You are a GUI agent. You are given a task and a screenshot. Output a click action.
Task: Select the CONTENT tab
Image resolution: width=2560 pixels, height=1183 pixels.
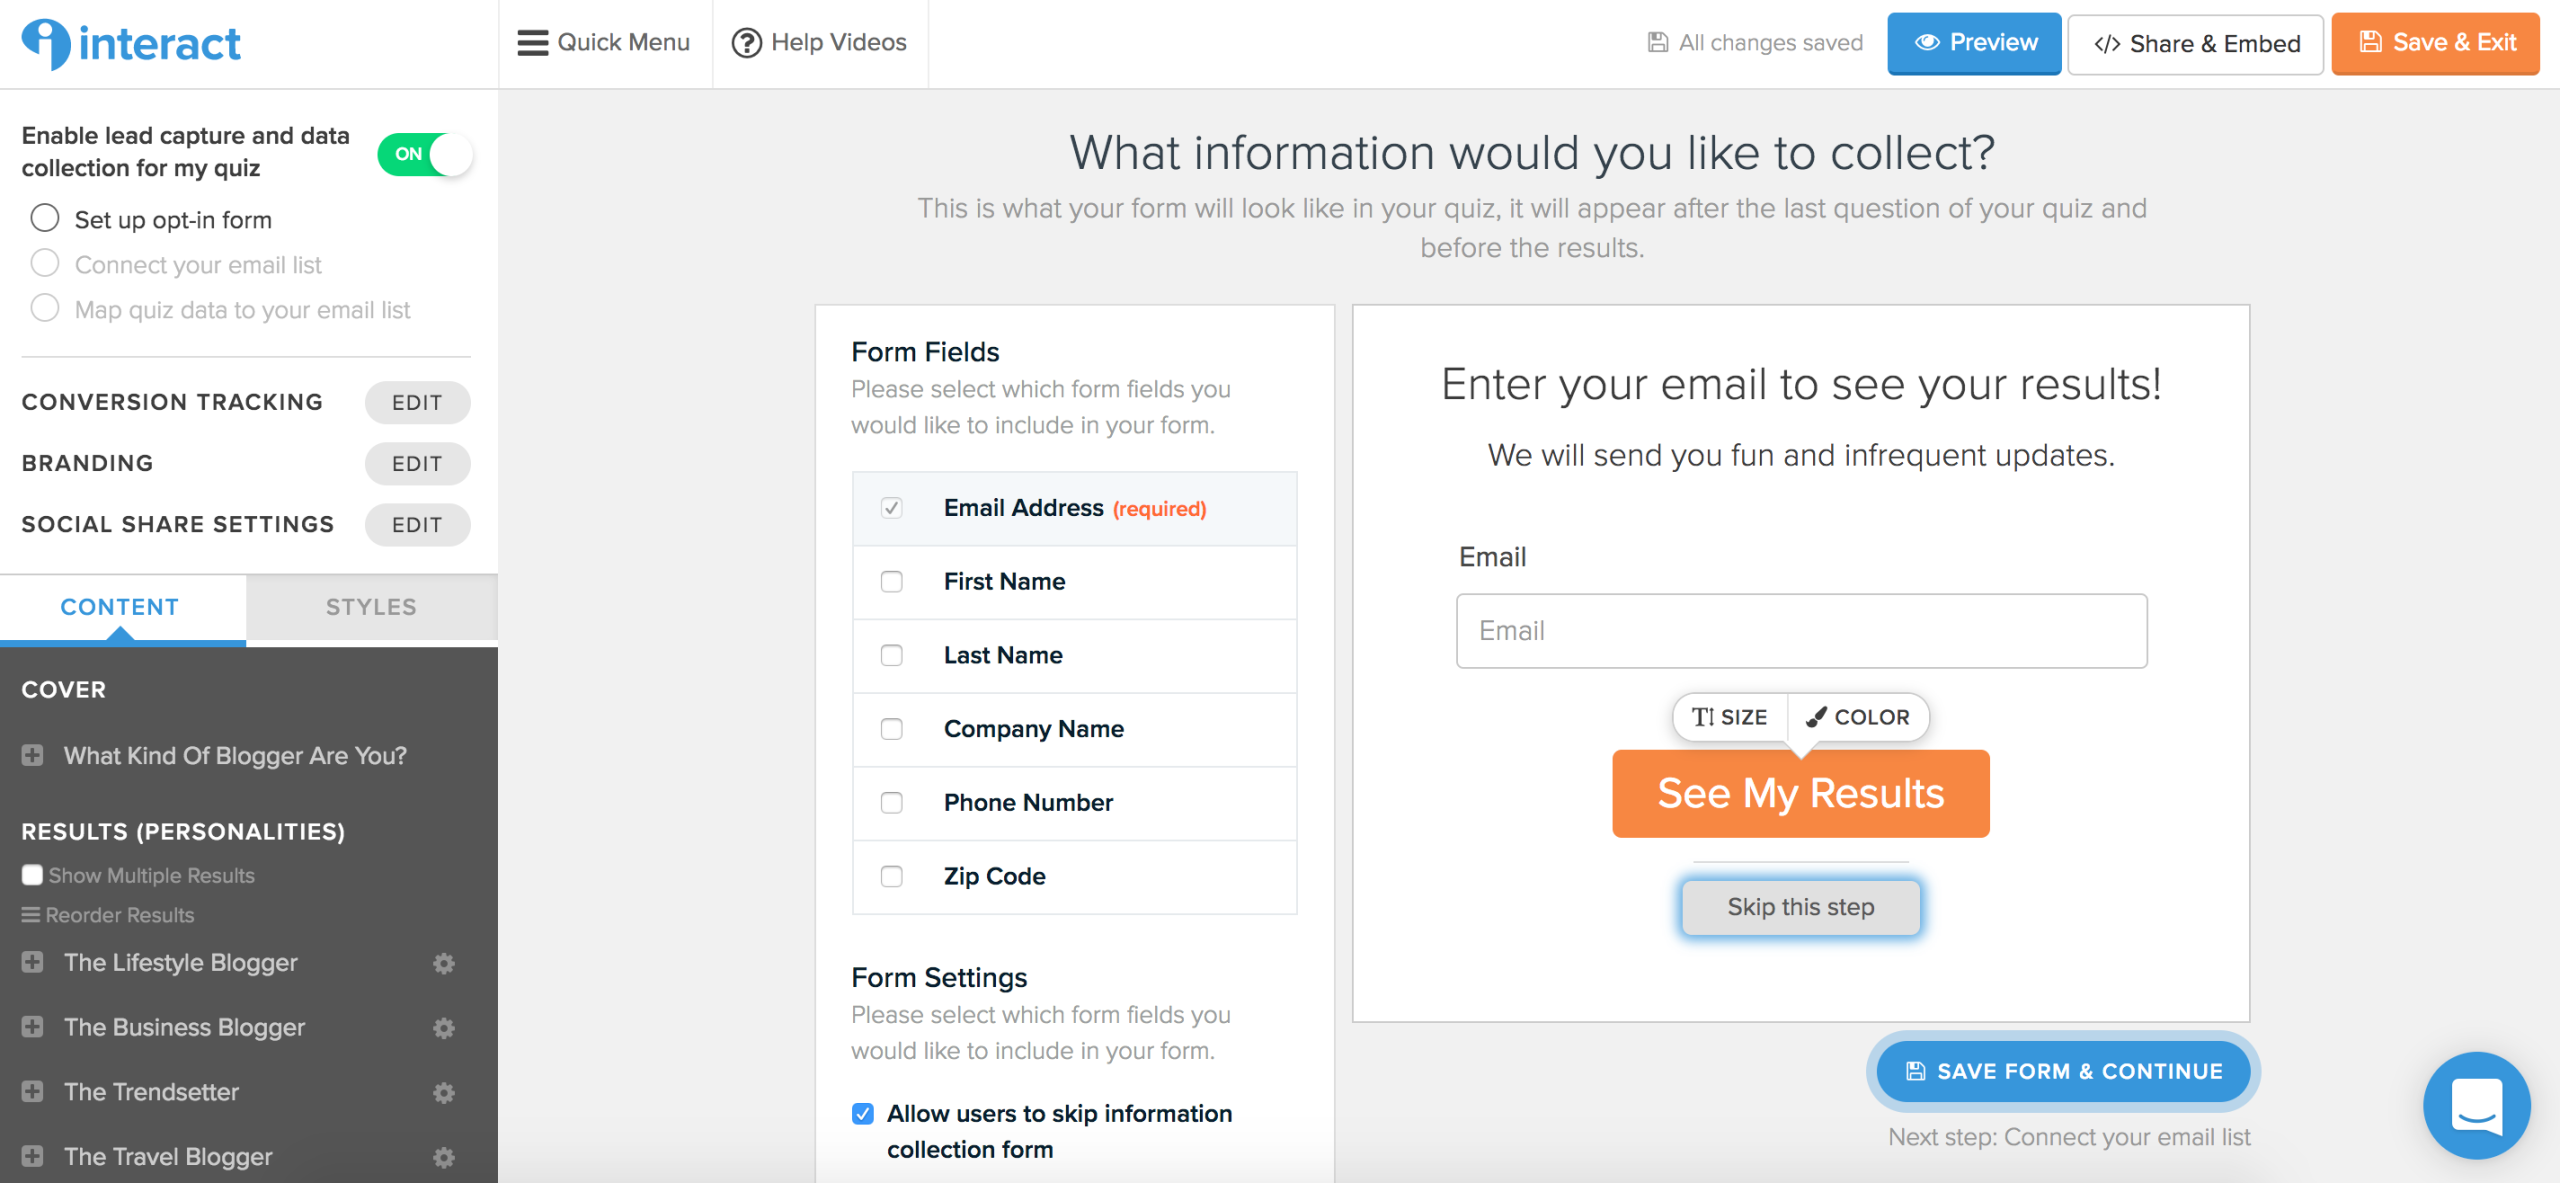[x=120, y=607]
